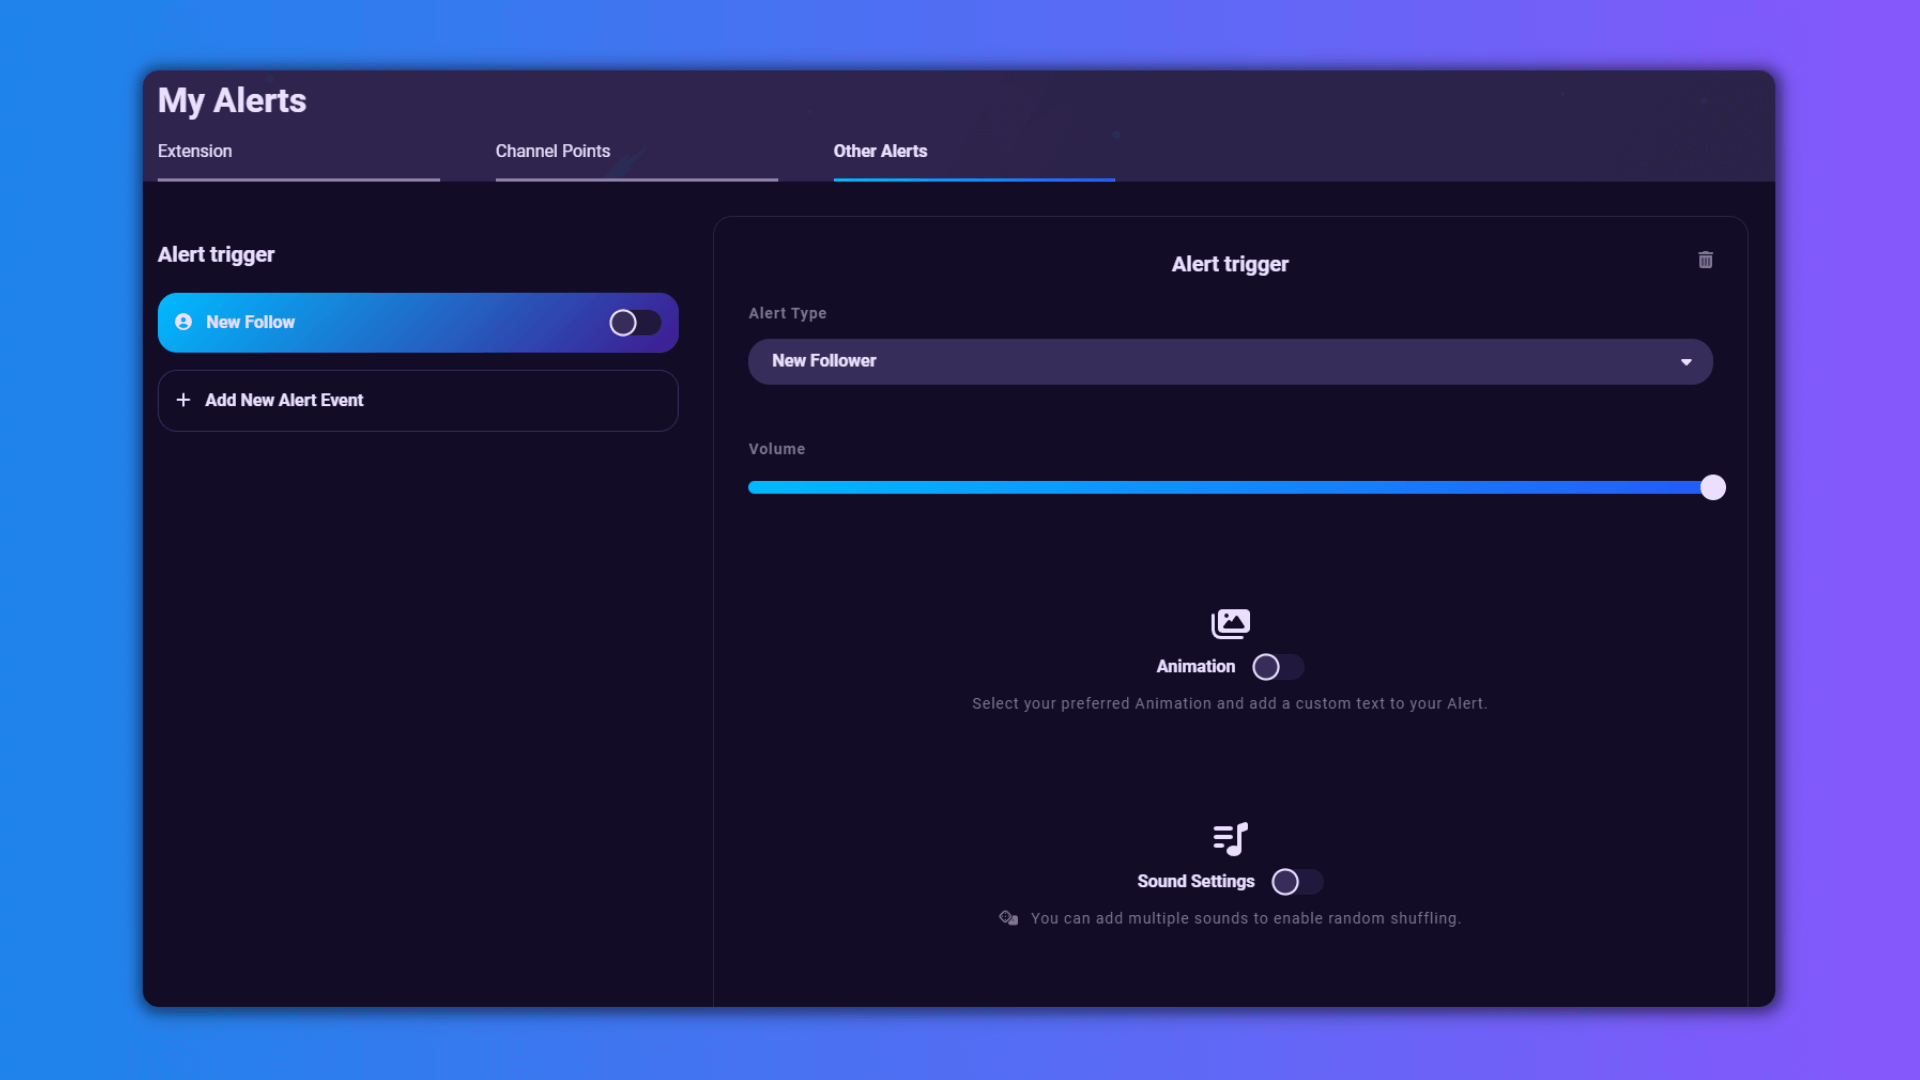
Task: Click the animation image/picture icon
Action: click(1230, 622)
